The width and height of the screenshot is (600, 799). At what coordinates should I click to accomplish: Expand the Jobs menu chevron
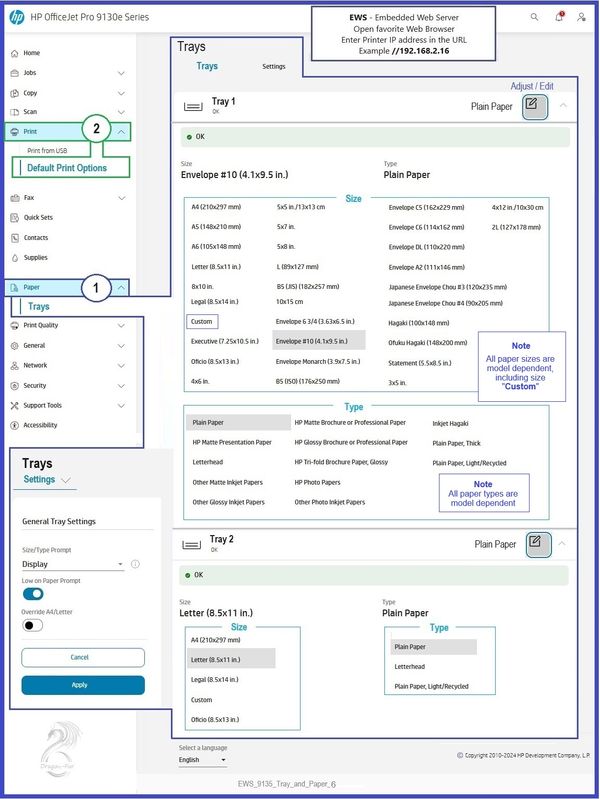pyautogui.click(x=121, y=73)
